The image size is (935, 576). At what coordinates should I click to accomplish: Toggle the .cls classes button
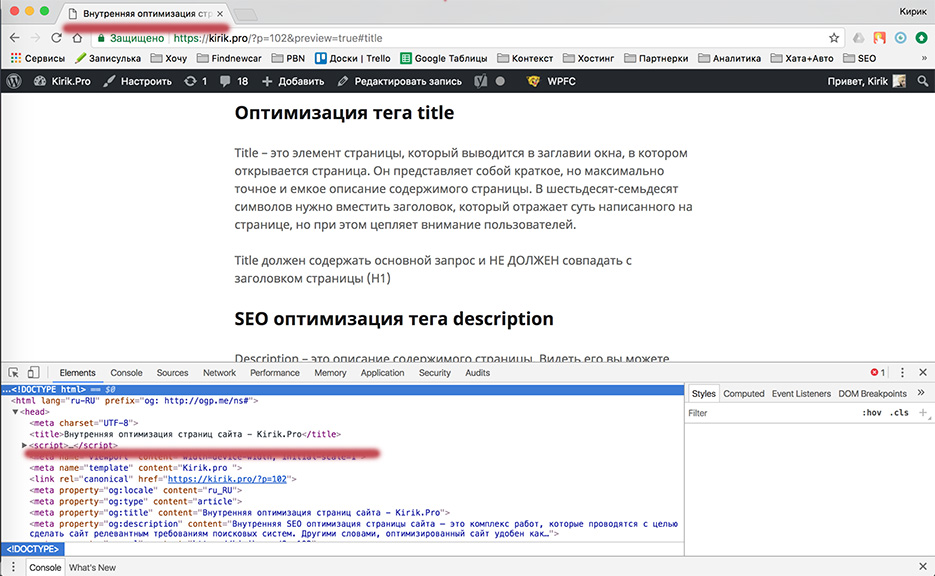coord(899,413)
